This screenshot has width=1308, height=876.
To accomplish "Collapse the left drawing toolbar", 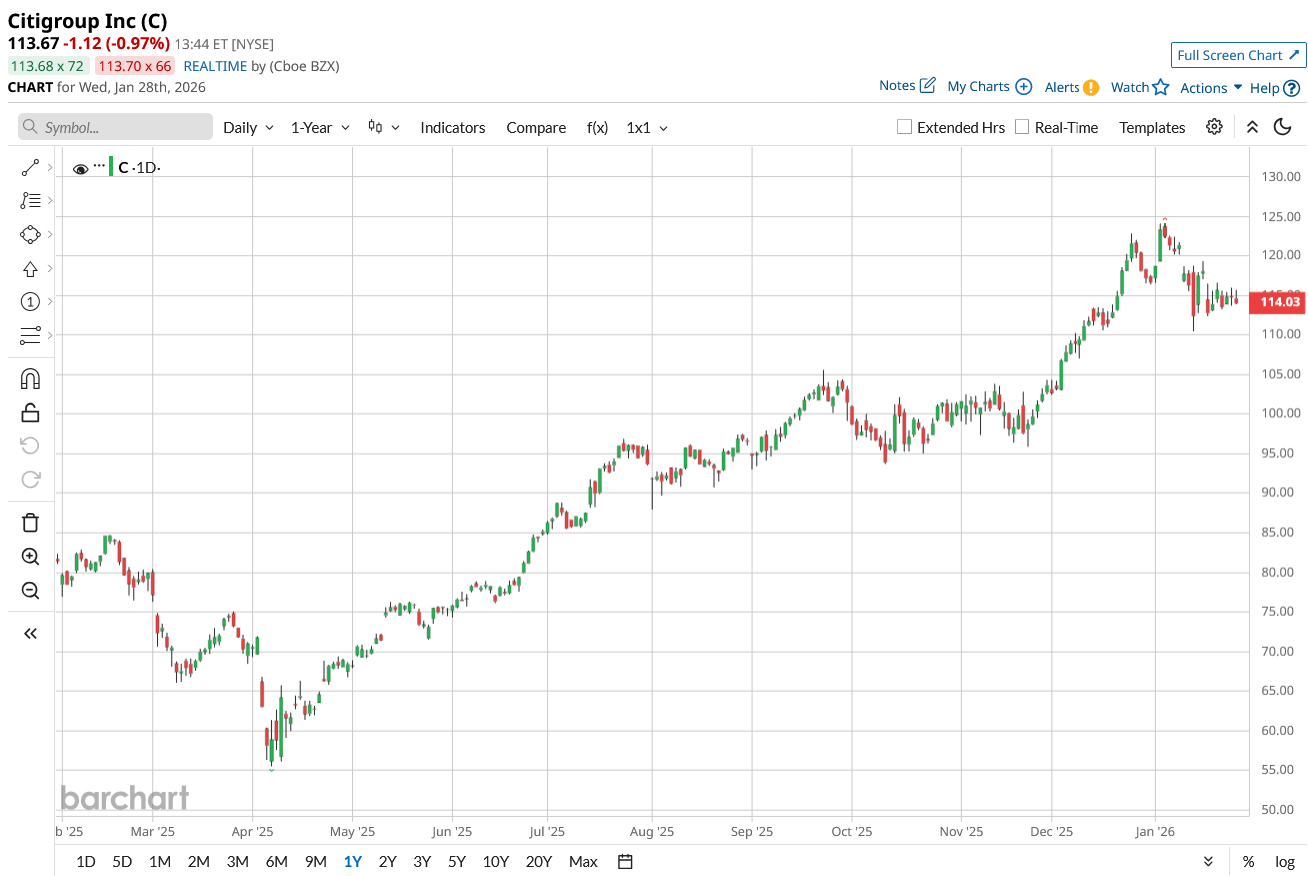I will click(x=30, y=633).
